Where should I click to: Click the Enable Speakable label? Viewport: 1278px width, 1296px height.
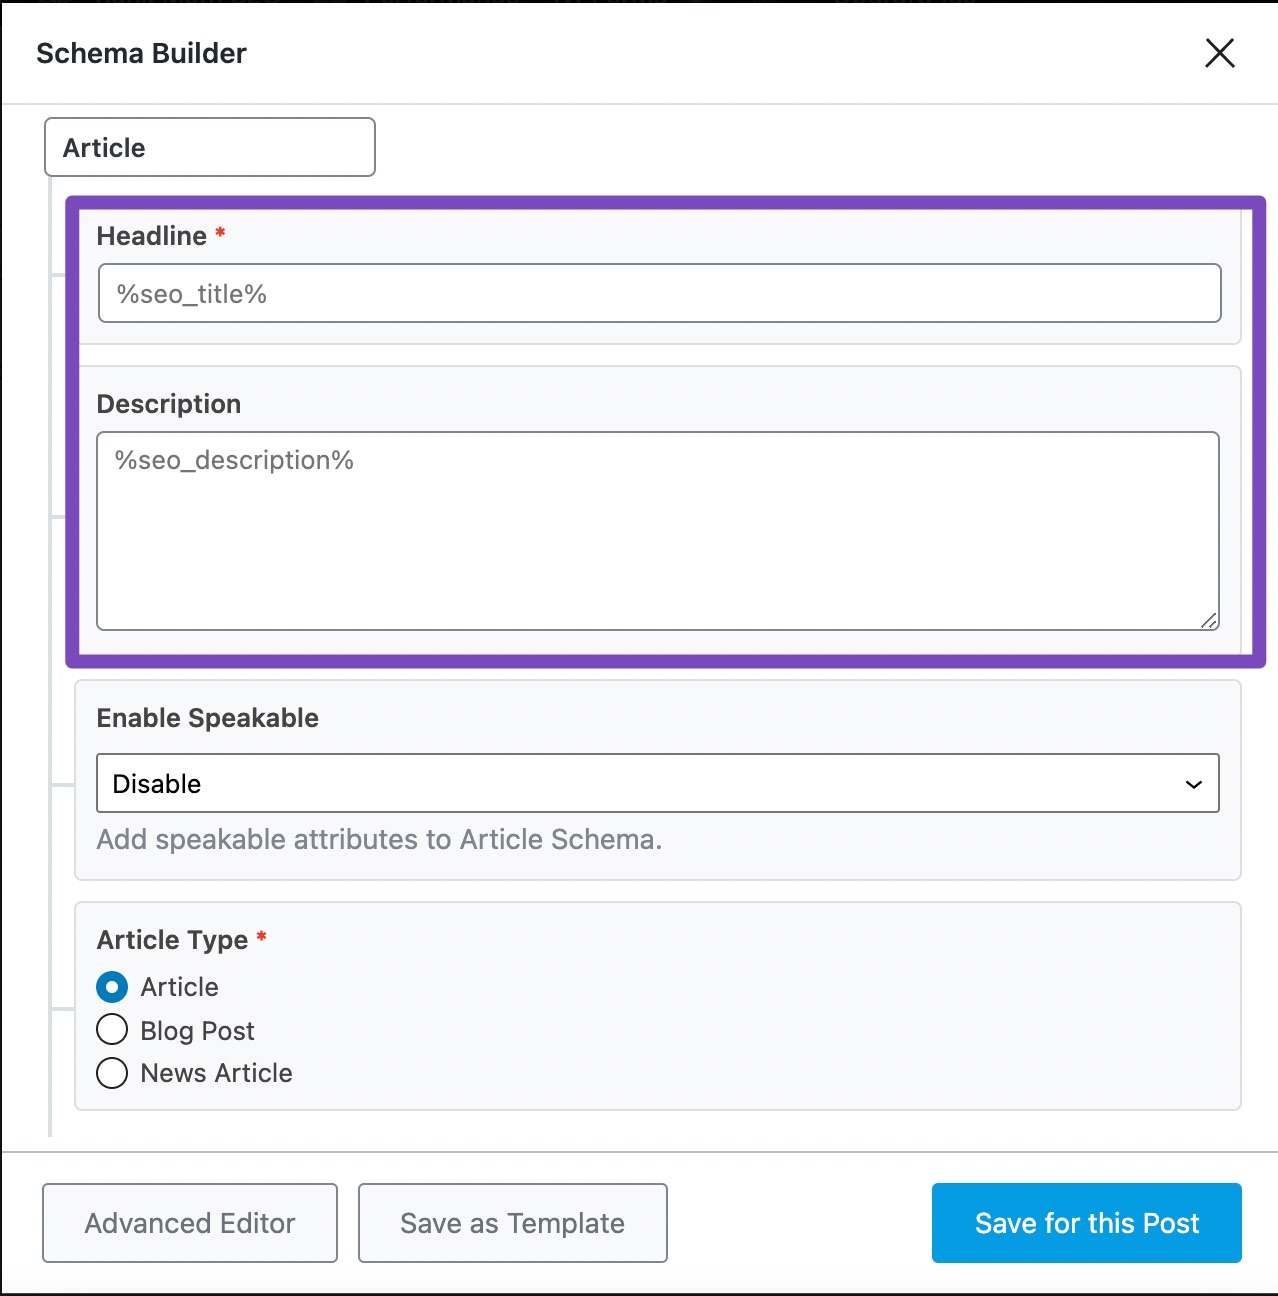tap(207, 718)
